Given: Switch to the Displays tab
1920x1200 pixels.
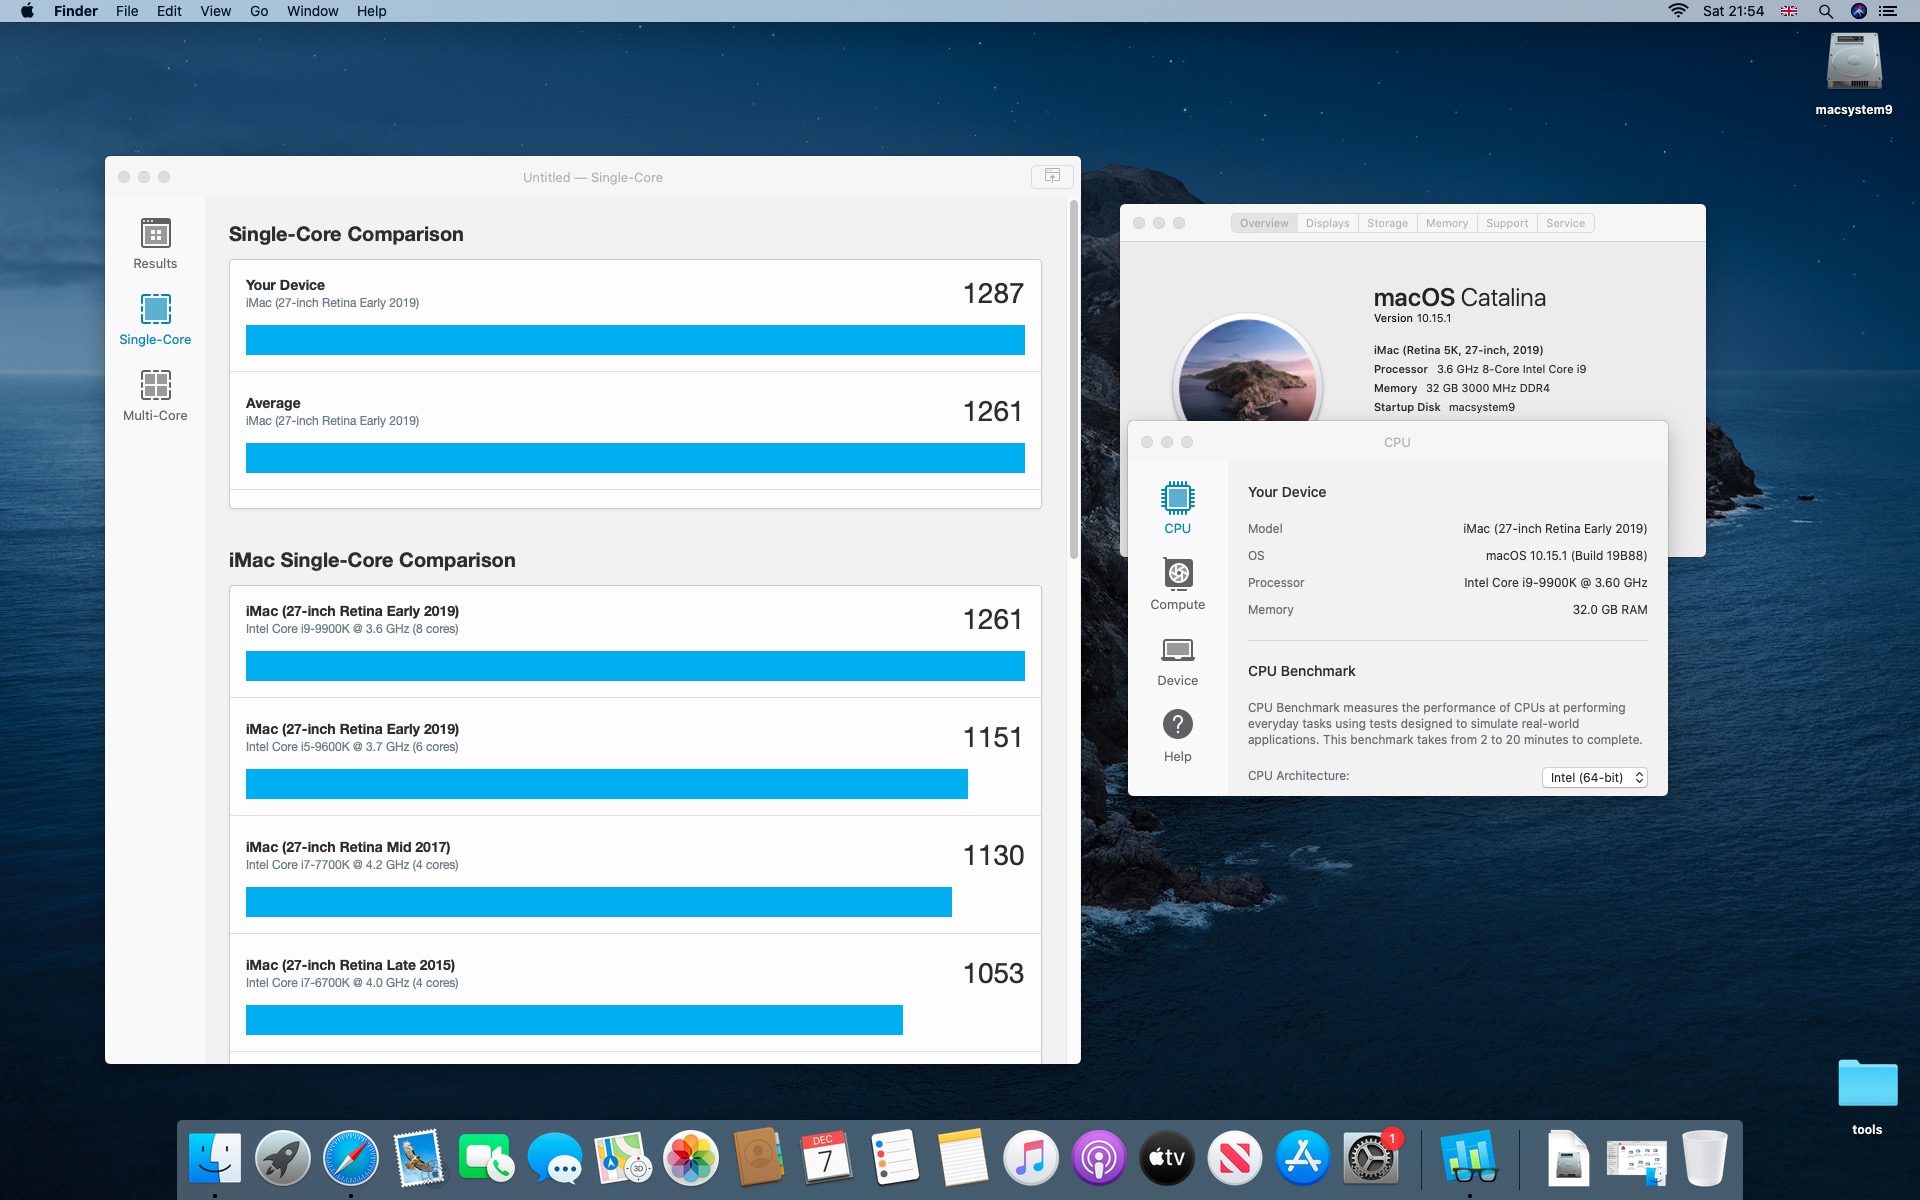Looking at the screenshot, I should coord(1327,223).
